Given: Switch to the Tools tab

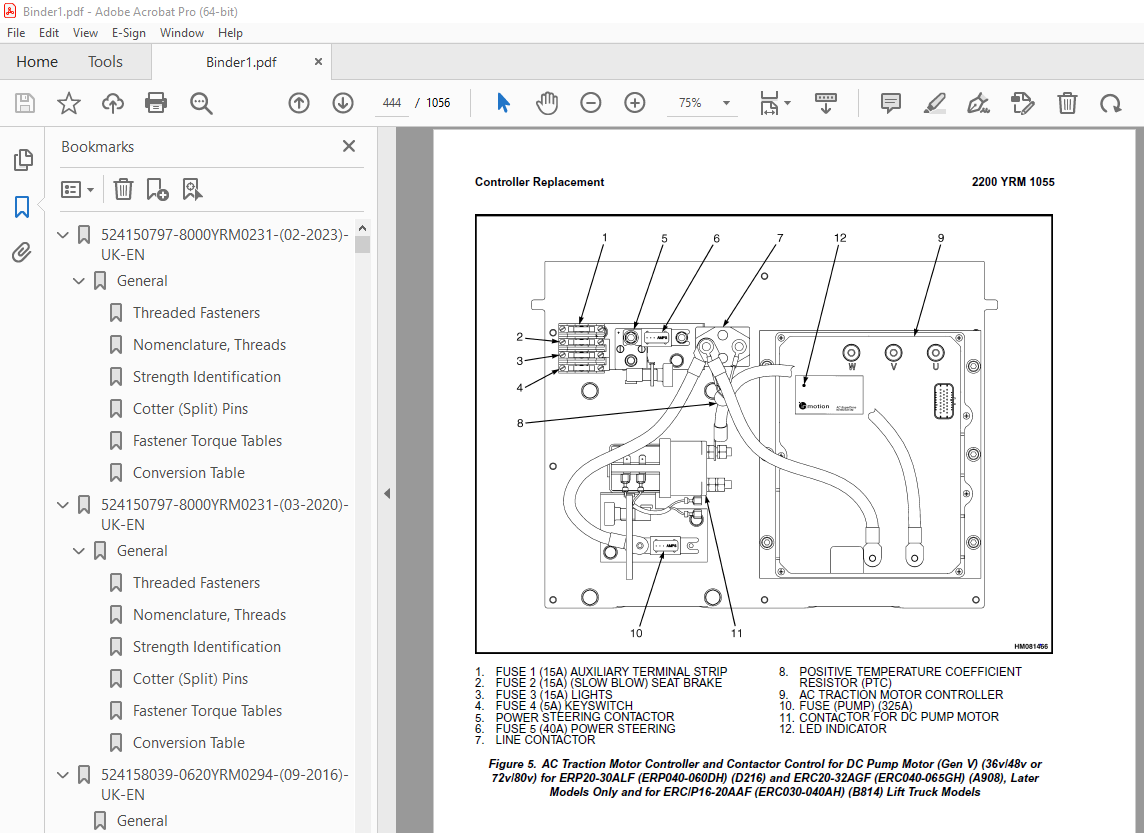Looking at the screenshot, I should click(105, 62).
